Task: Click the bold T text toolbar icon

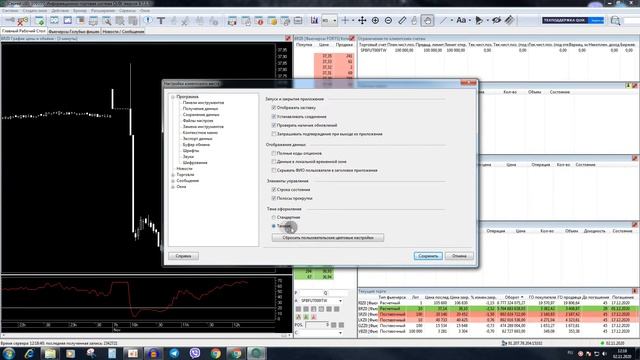Action: pyautogui.click(x=161, y=20)
